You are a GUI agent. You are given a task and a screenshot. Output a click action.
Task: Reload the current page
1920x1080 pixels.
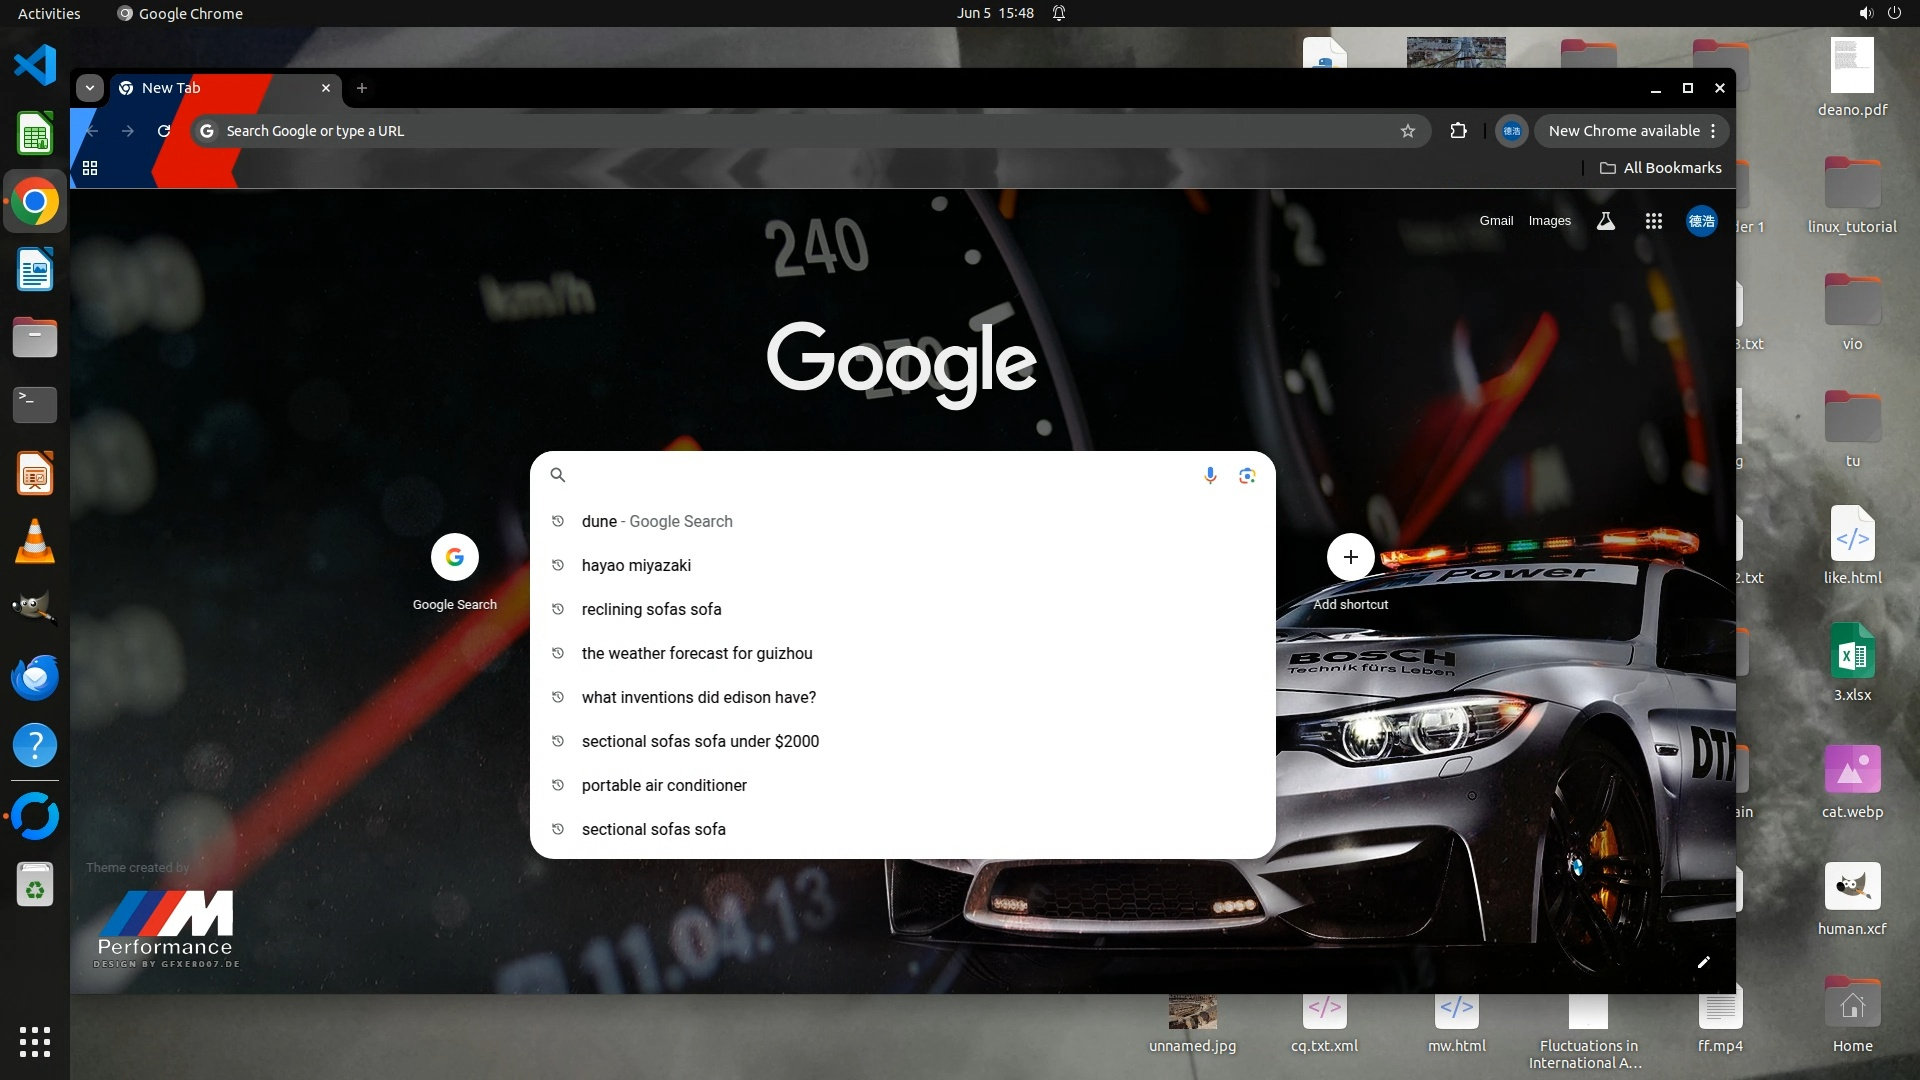[x=164, y=131]
